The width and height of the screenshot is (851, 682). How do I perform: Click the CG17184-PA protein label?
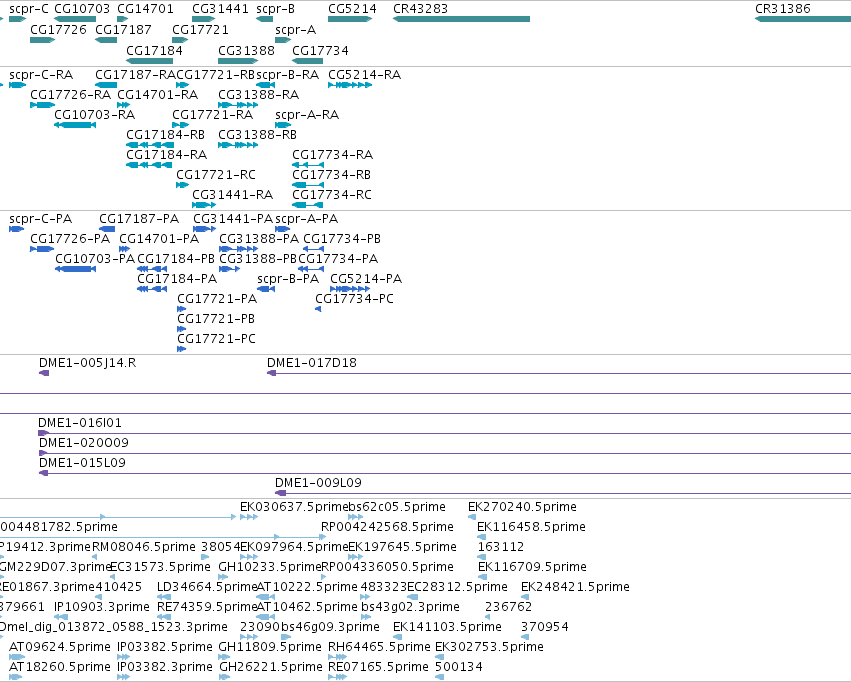(177, 279)
